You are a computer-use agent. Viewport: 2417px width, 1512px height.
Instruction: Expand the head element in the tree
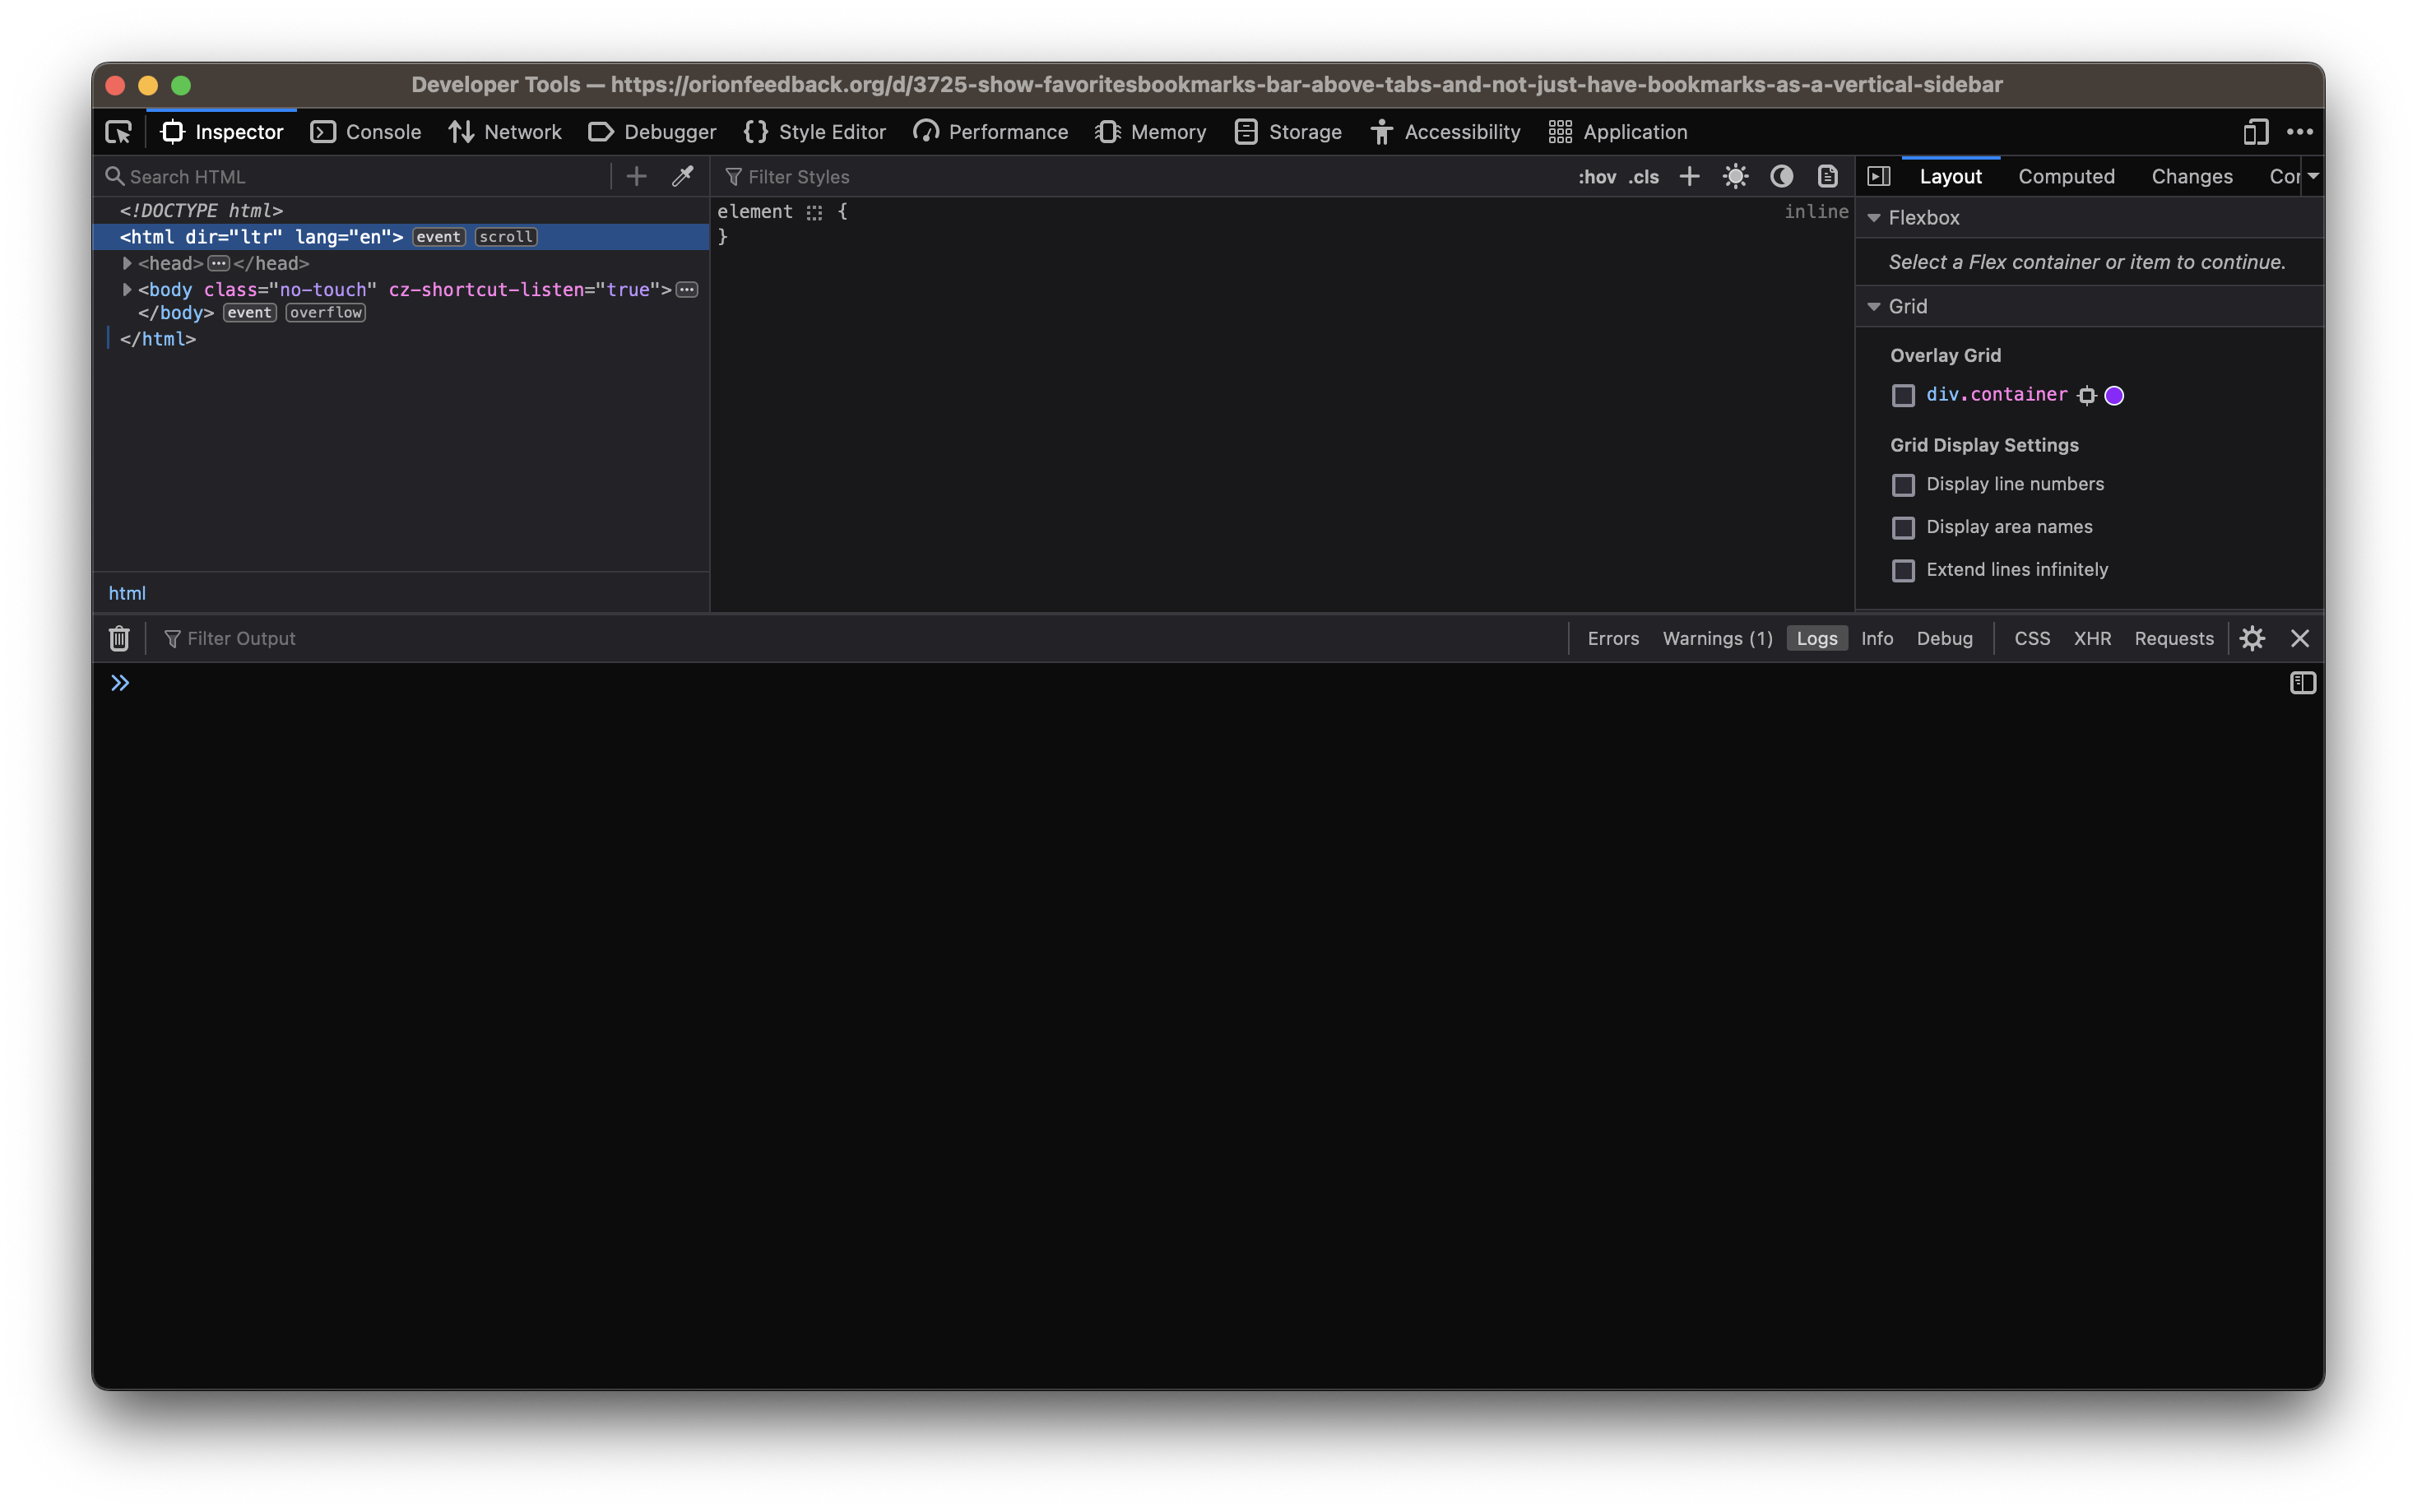point(127,263)
